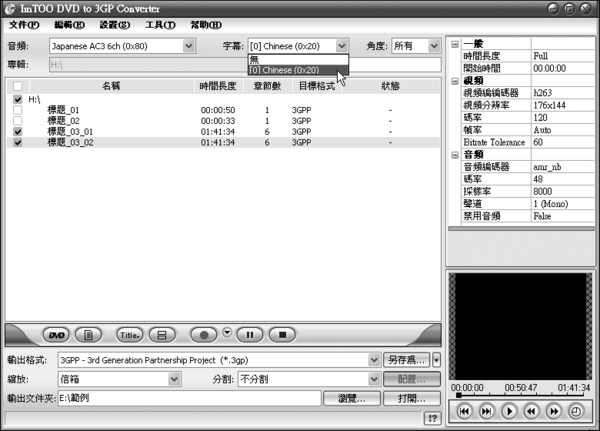Click the 配置... button
Viewport: 600px width, 431px height.
pos(412,379)
